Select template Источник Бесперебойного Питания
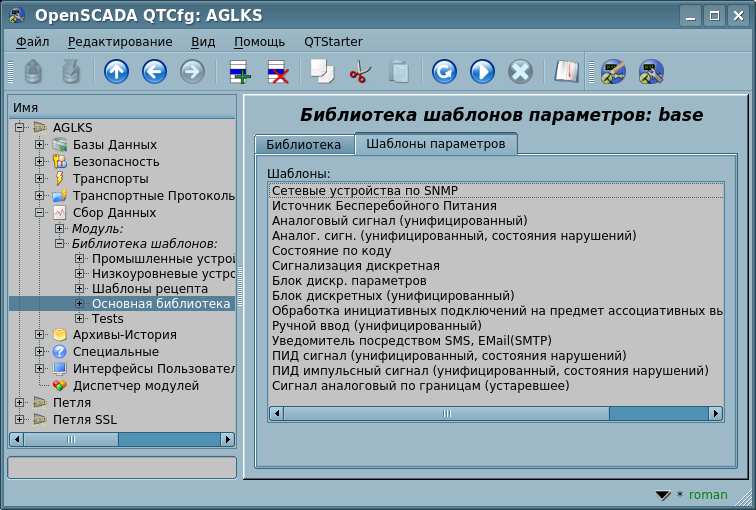Viewport: 756px width, 510px height. [496, 206]
